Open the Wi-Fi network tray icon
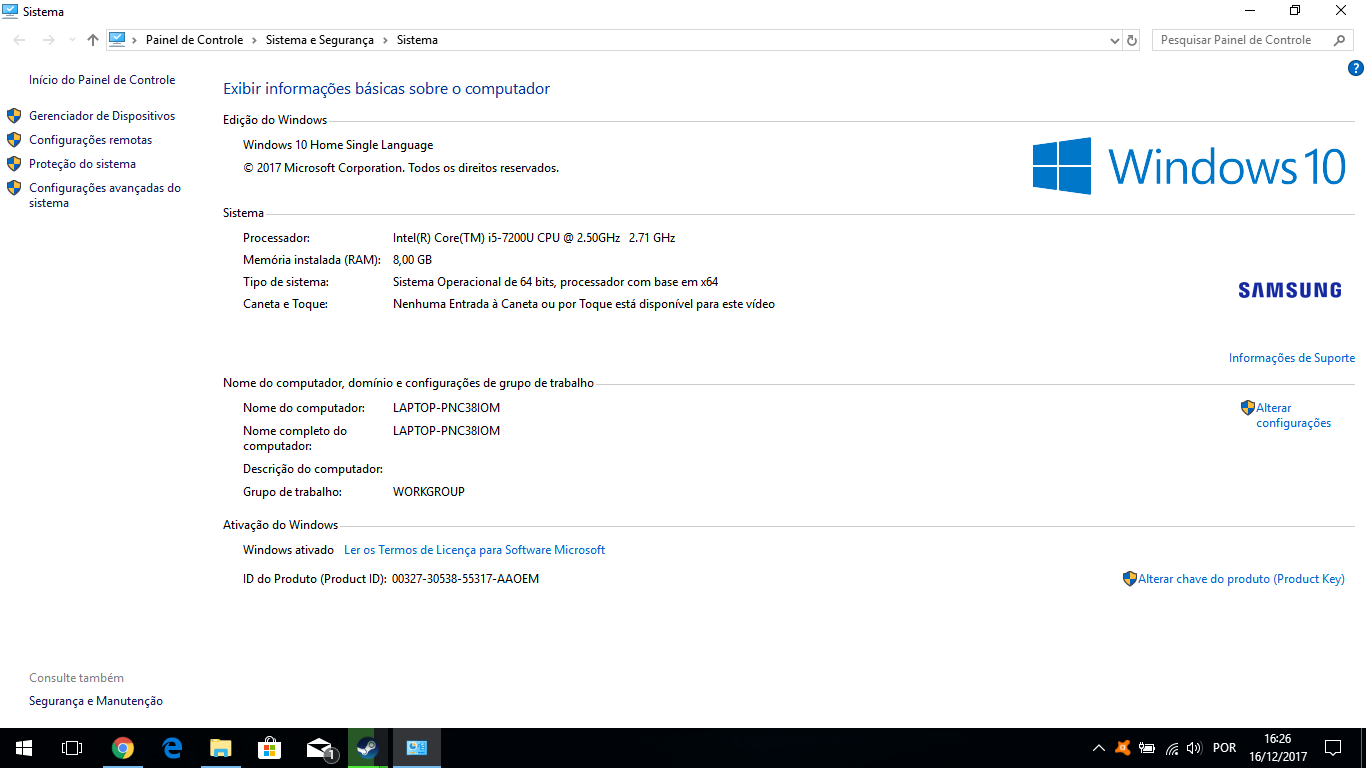 click(1171, 748)
